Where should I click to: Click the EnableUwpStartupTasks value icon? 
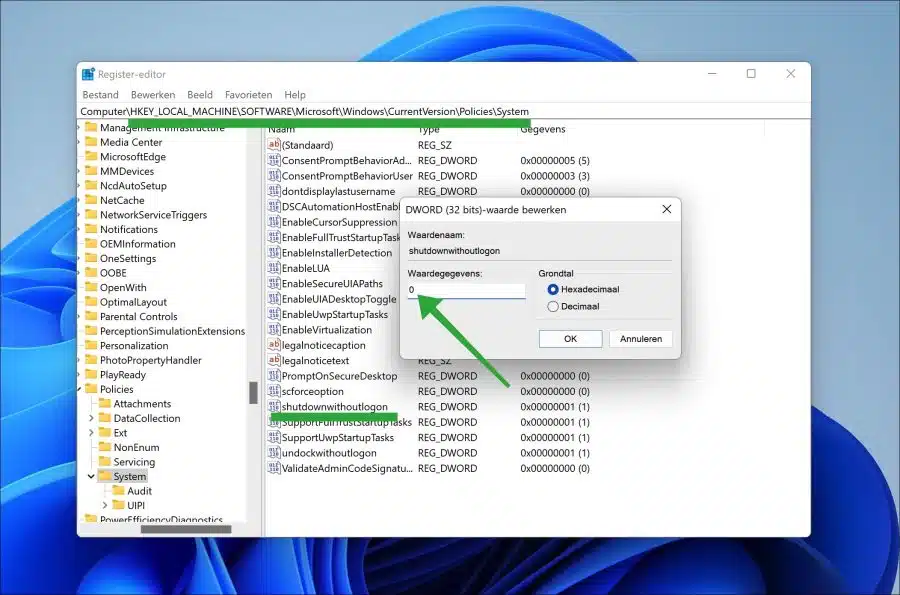coord(274,314)
